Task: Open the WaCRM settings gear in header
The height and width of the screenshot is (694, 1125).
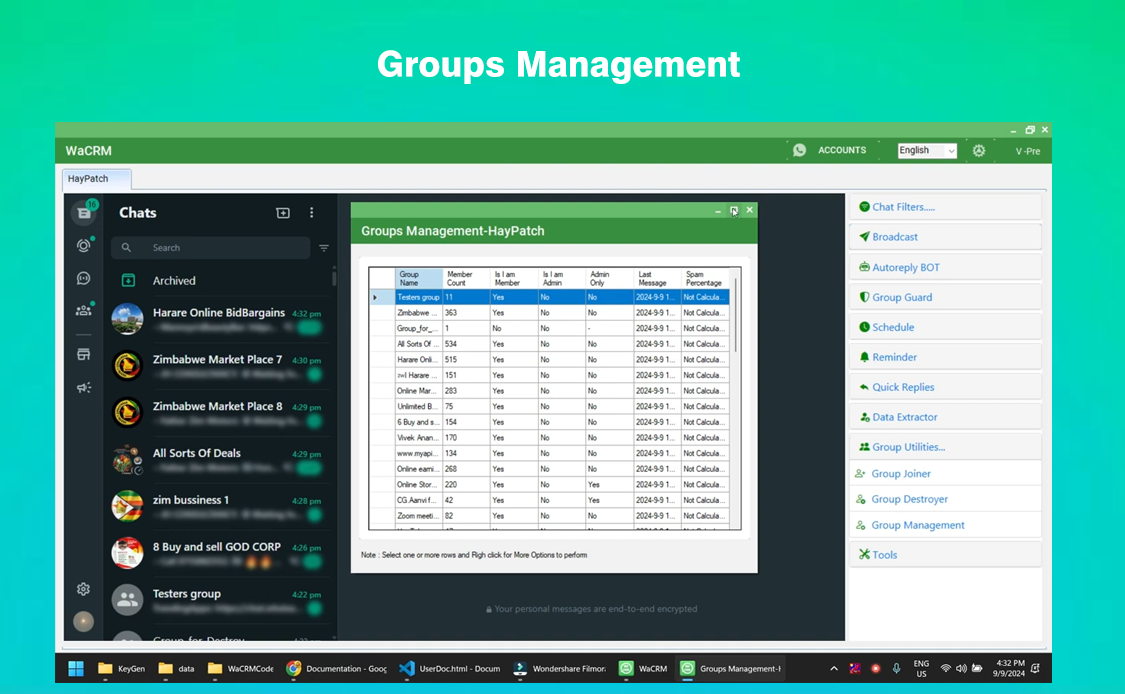Action: tap(979, 151)
